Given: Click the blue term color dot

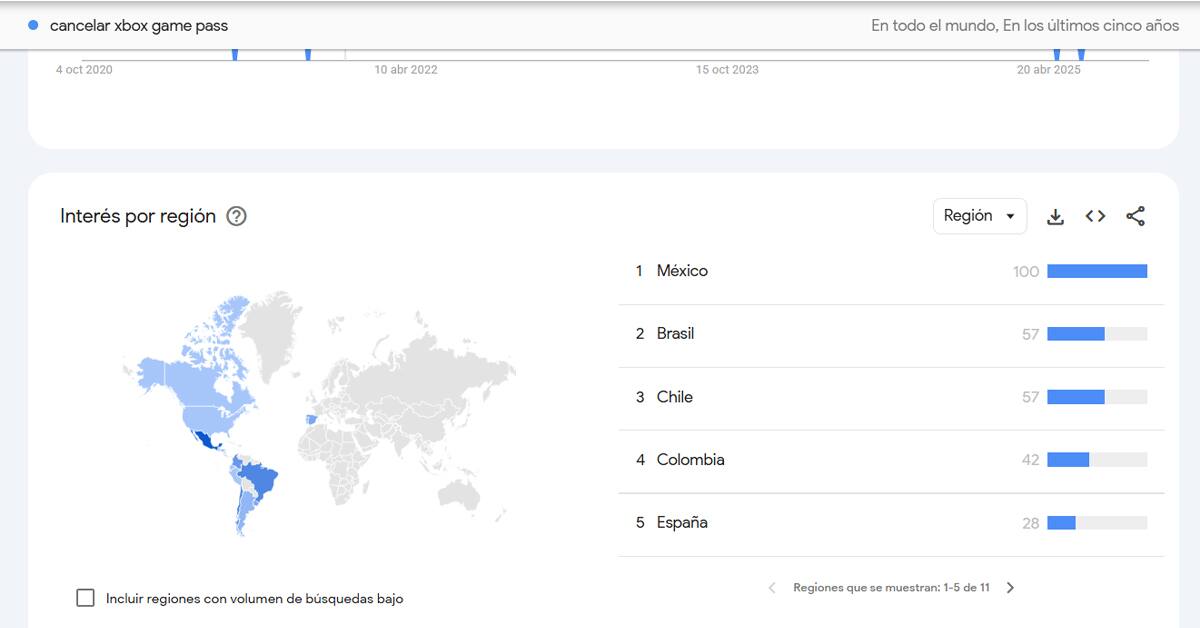Looking at the screenshot, I should [x=33, y=25].
